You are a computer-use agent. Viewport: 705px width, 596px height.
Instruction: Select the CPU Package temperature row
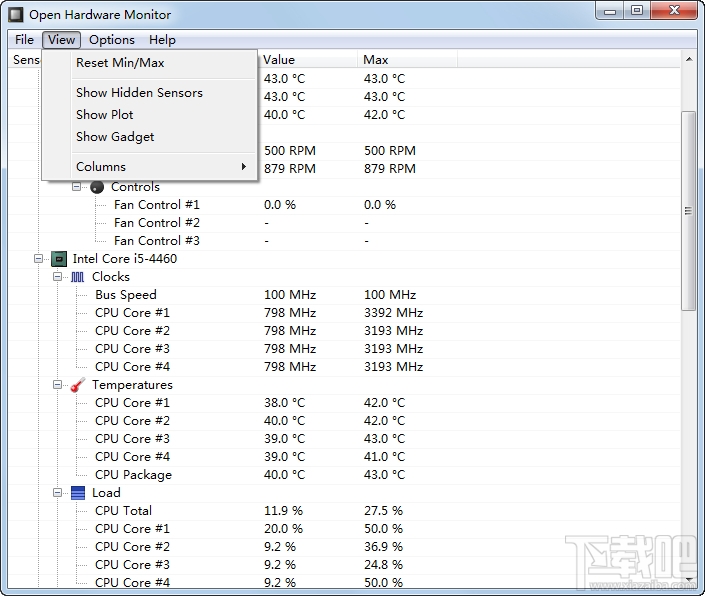[x=344, y=475]
